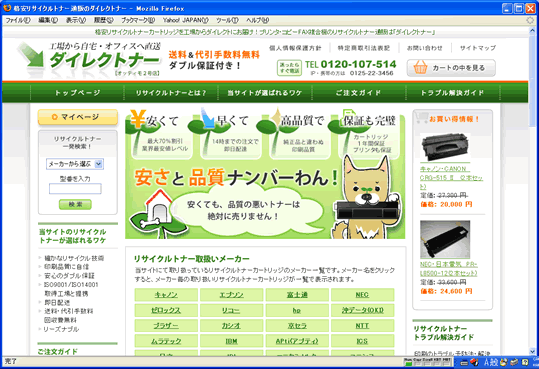Click the NEC toner cartridge thumbnail
This screenshot has height=369, width=539.
coord(445,239)
